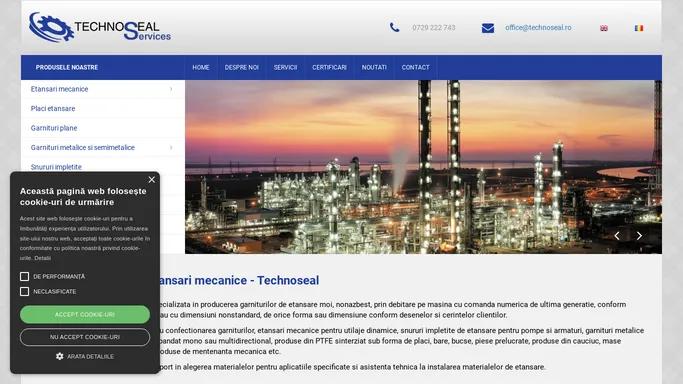Go to previous slide arrow

click(x=617, y=236)
